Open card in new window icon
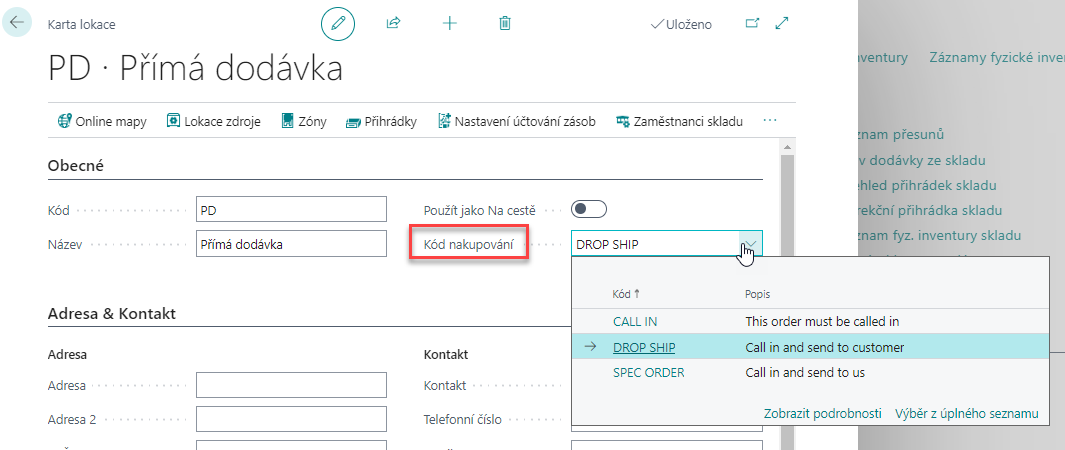 (752, 23)
